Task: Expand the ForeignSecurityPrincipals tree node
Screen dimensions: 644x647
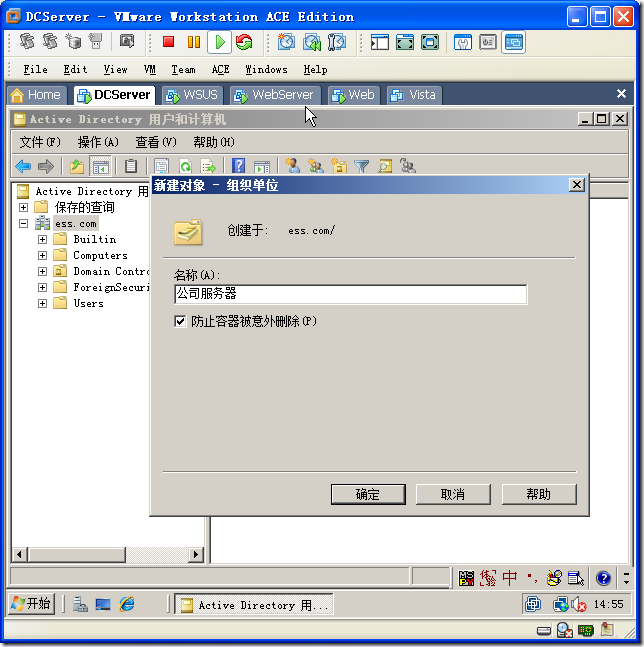Action: (42, 287)
